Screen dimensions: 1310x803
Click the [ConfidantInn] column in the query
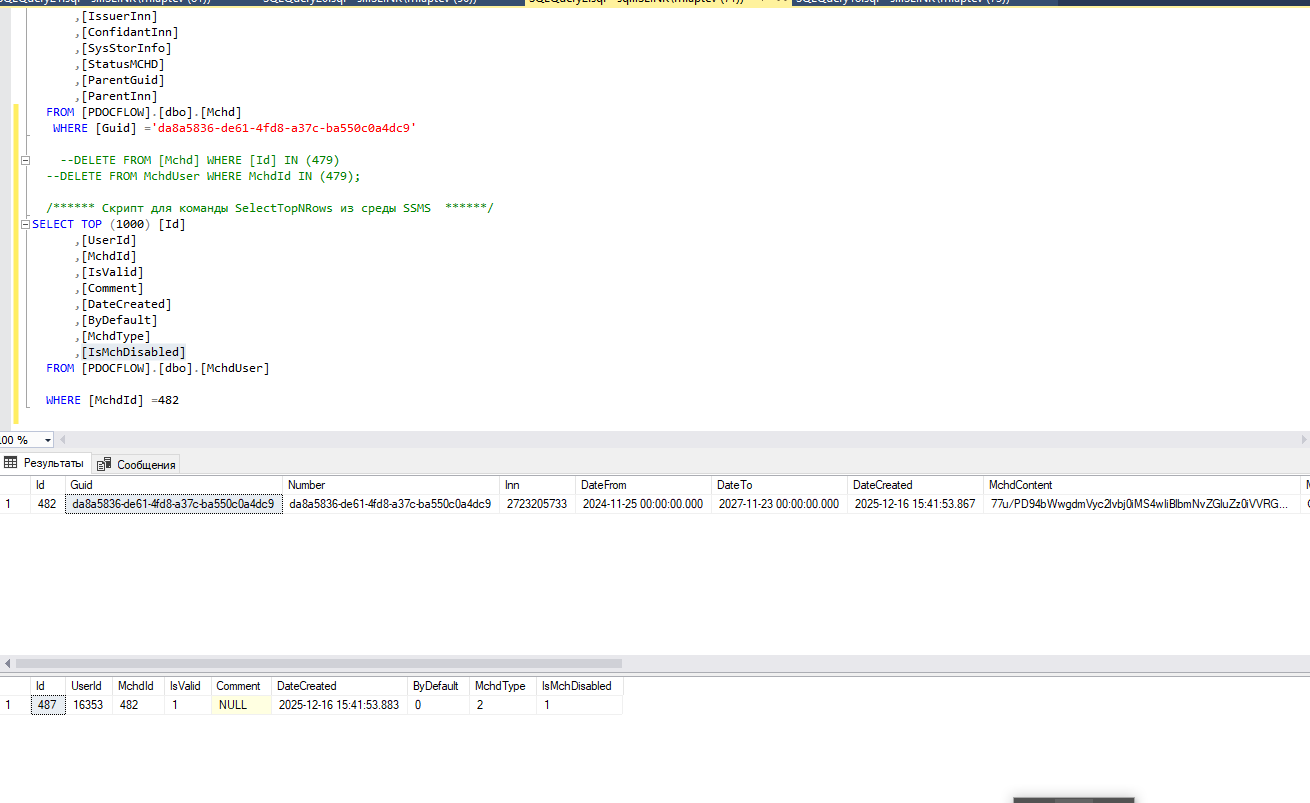(x=130, y=32)
